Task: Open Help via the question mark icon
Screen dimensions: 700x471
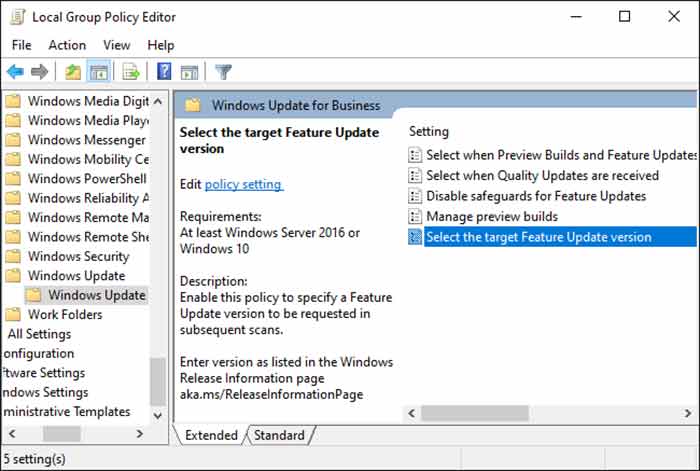Action: click(x=164, y=71)
